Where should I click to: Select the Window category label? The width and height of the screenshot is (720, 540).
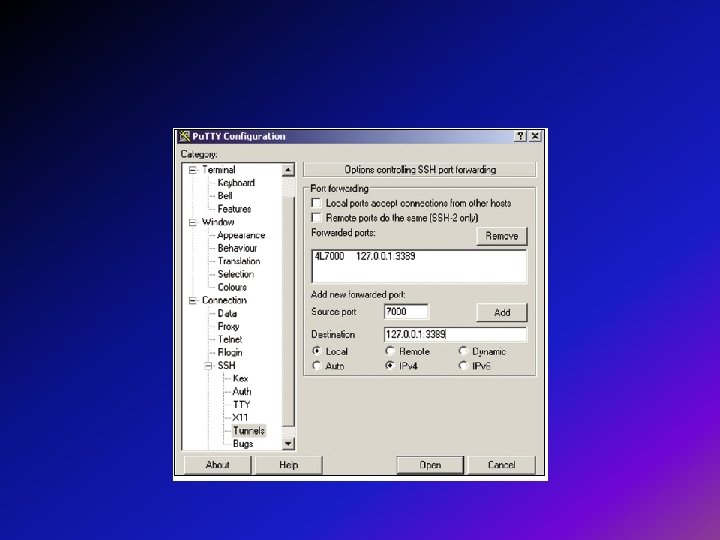218,222
